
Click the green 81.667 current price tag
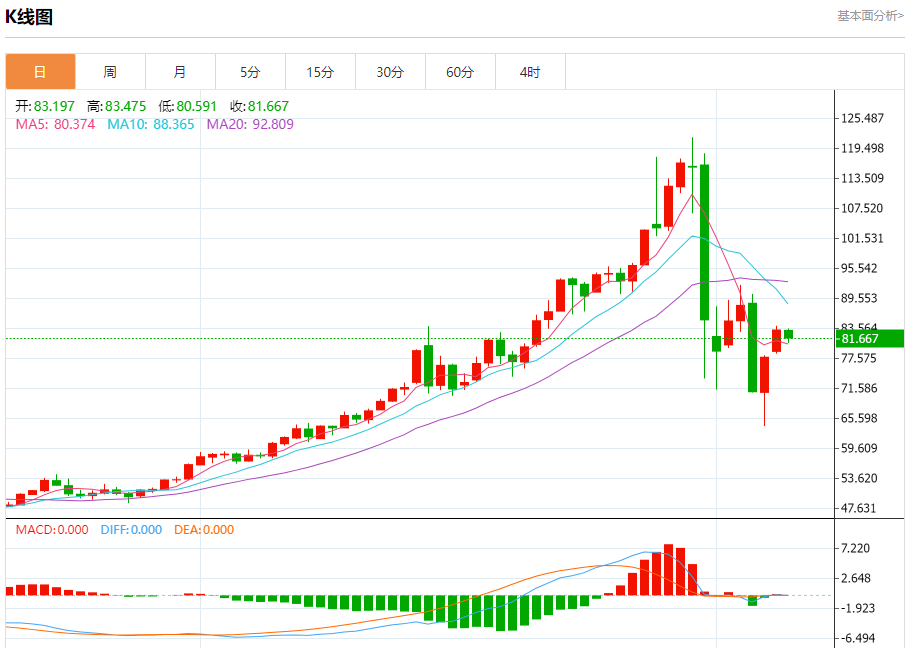click(869, 339)
